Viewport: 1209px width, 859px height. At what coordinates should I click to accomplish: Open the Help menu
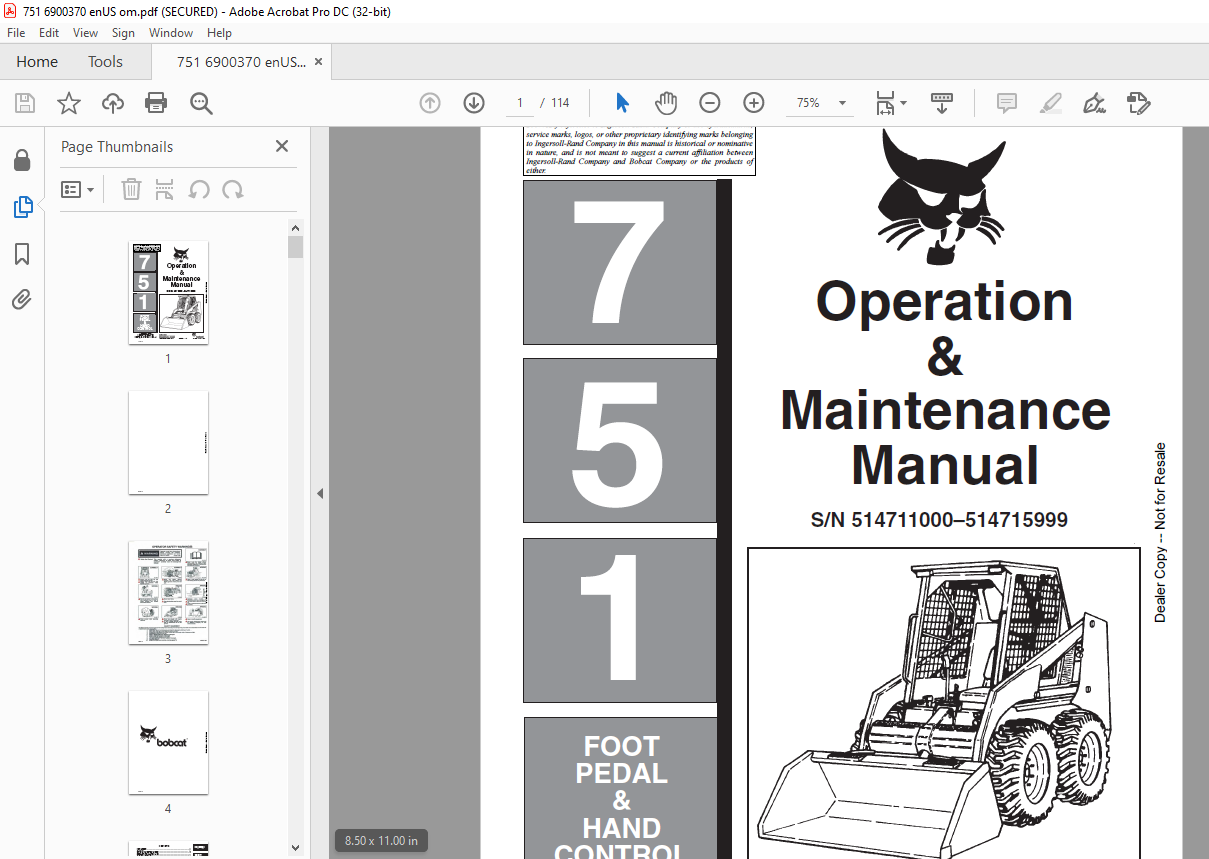point(219,33)
